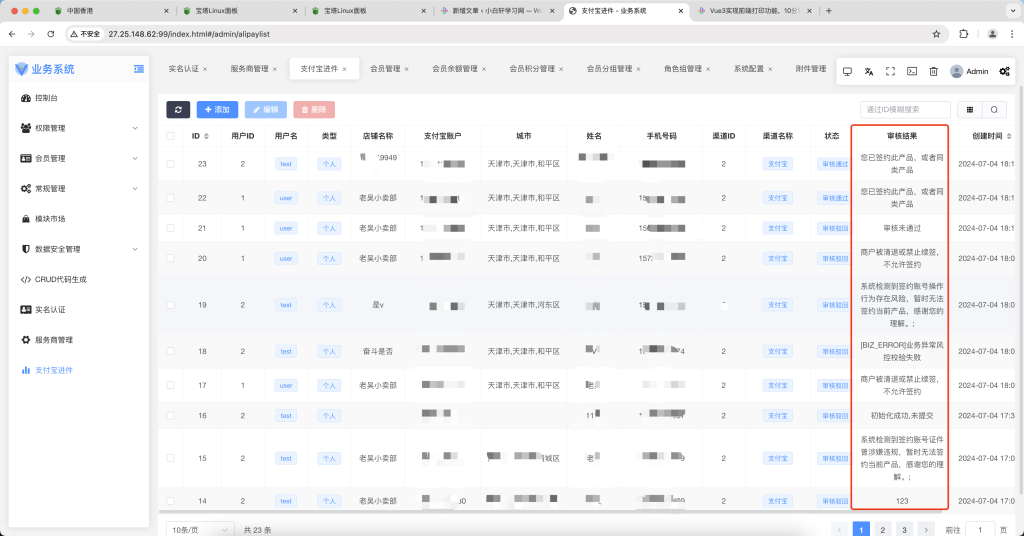
Task: Open 实名认证 in the sidebar
Action: coord(78,309)
